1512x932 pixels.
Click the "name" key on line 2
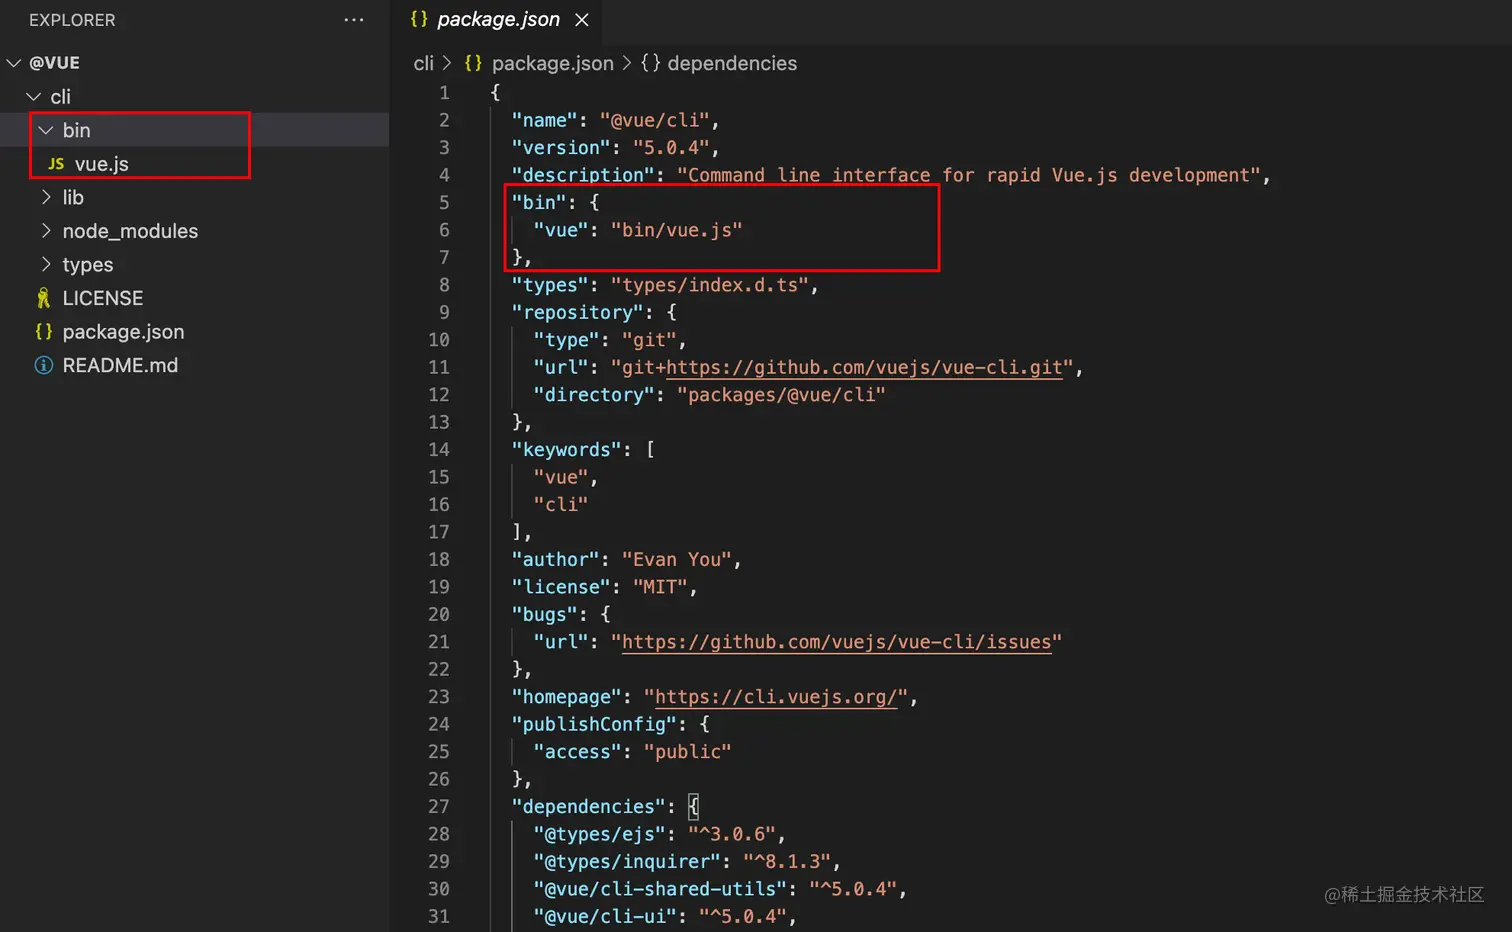544,120
